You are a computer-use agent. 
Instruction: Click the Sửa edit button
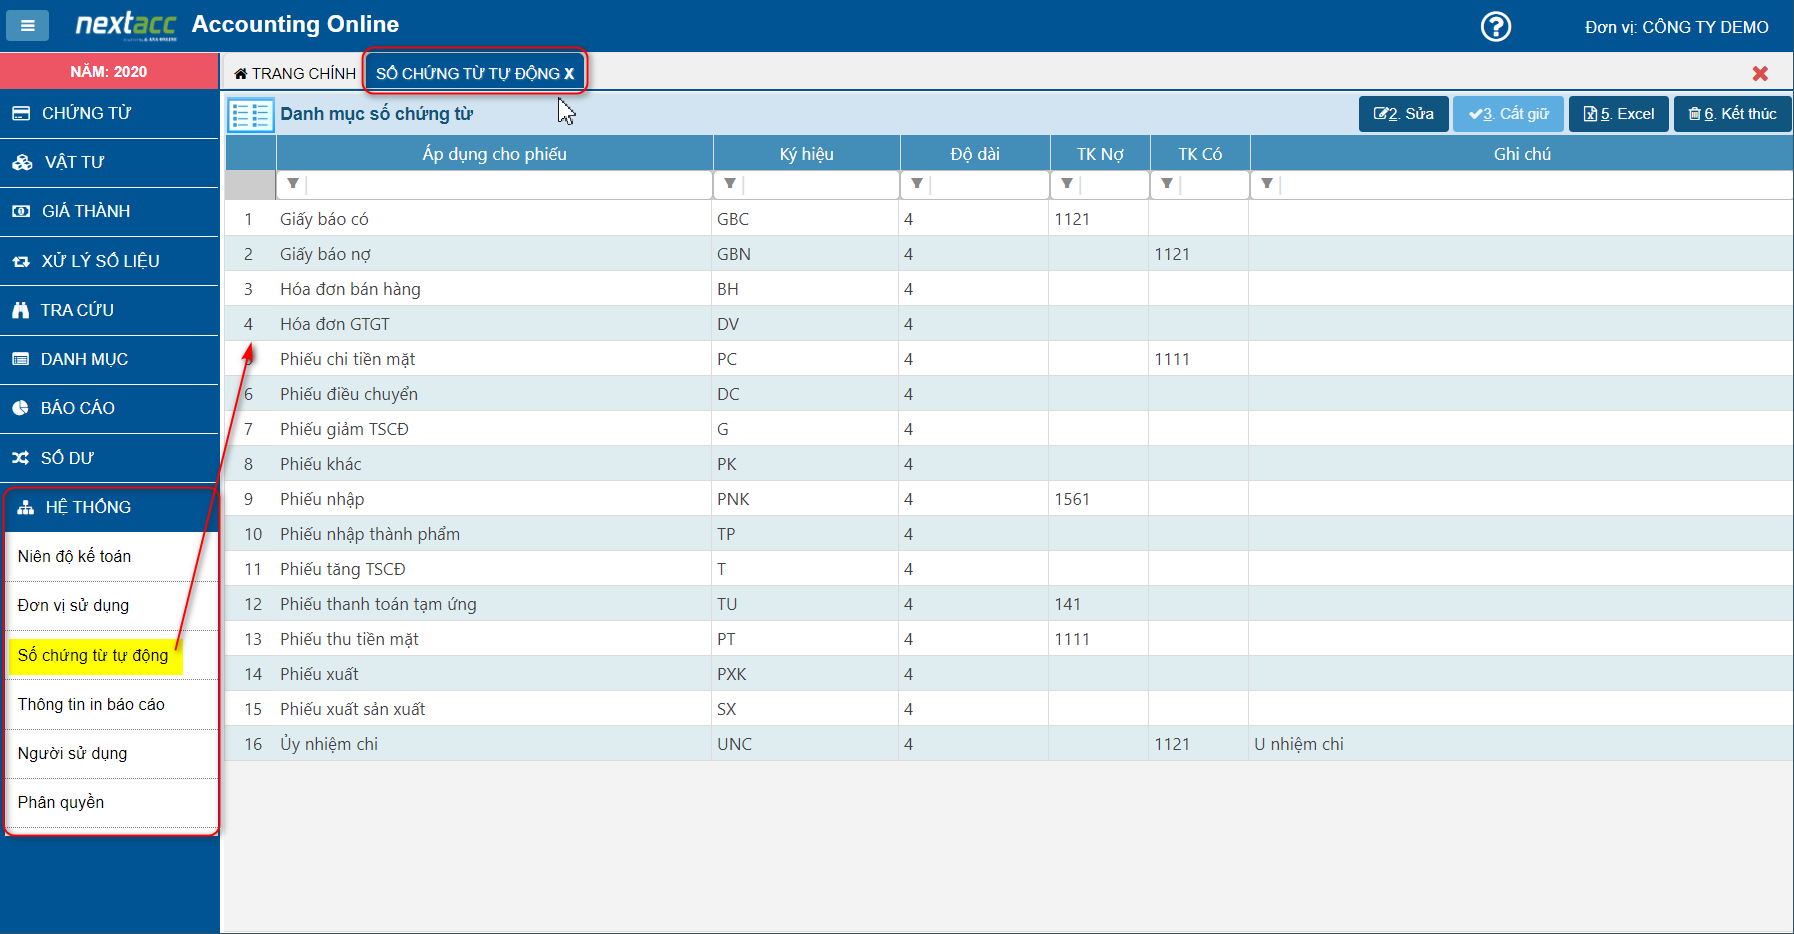[x=1403, y=114]
